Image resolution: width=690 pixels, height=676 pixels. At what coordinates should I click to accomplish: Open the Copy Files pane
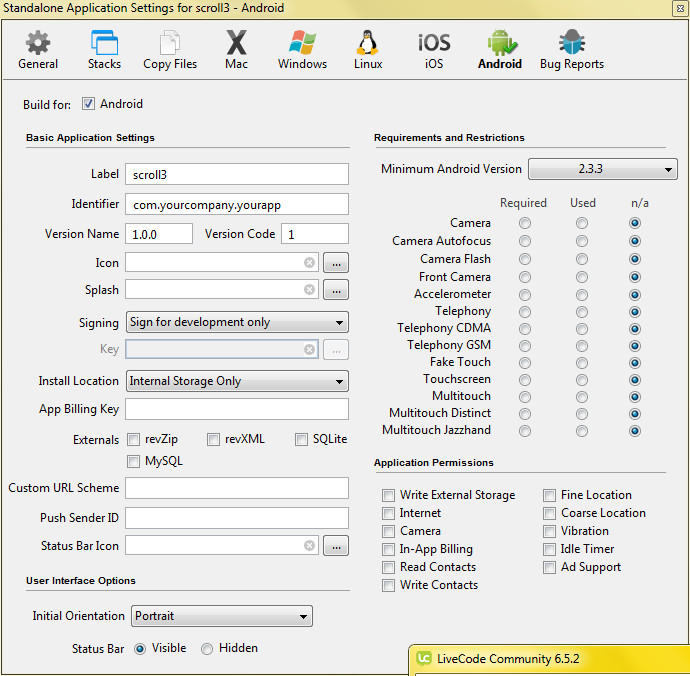pos(170,50)
